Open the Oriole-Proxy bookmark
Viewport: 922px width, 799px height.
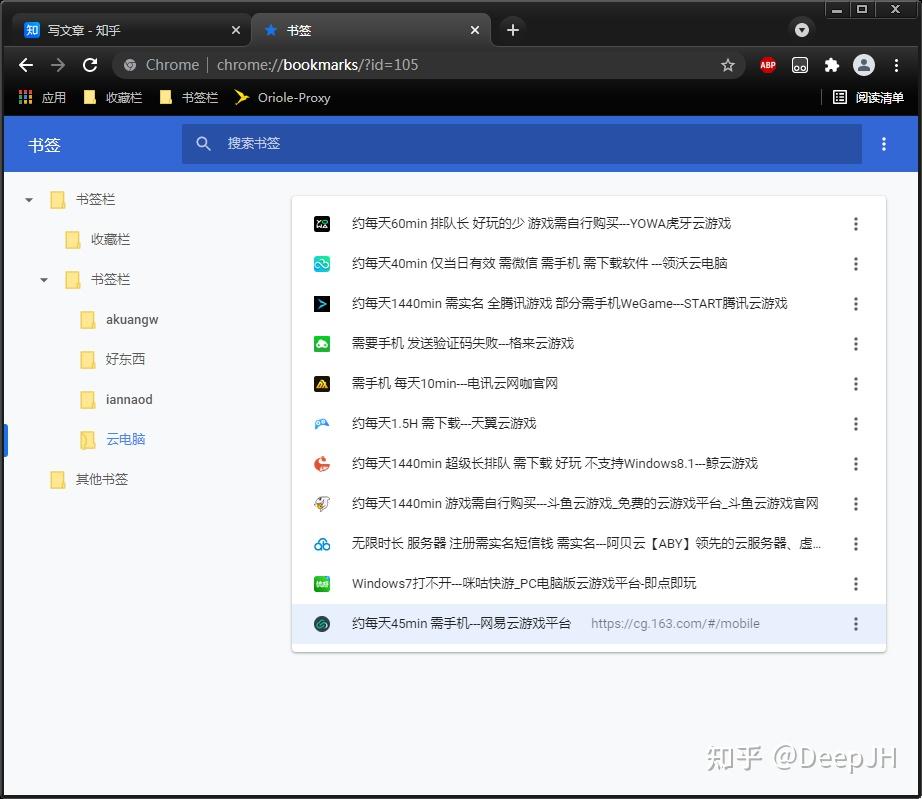[283, 98]
